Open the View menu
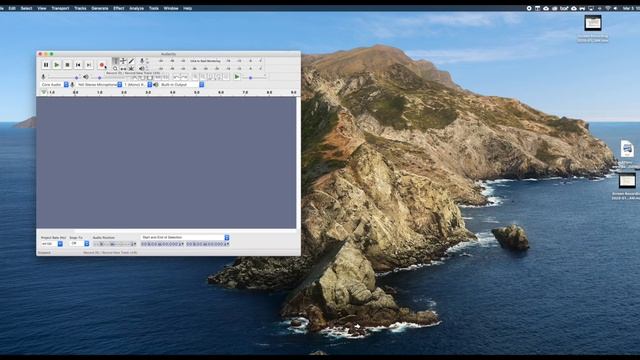The width and height of the screenshot is (640, 360). tap(42, 8)
